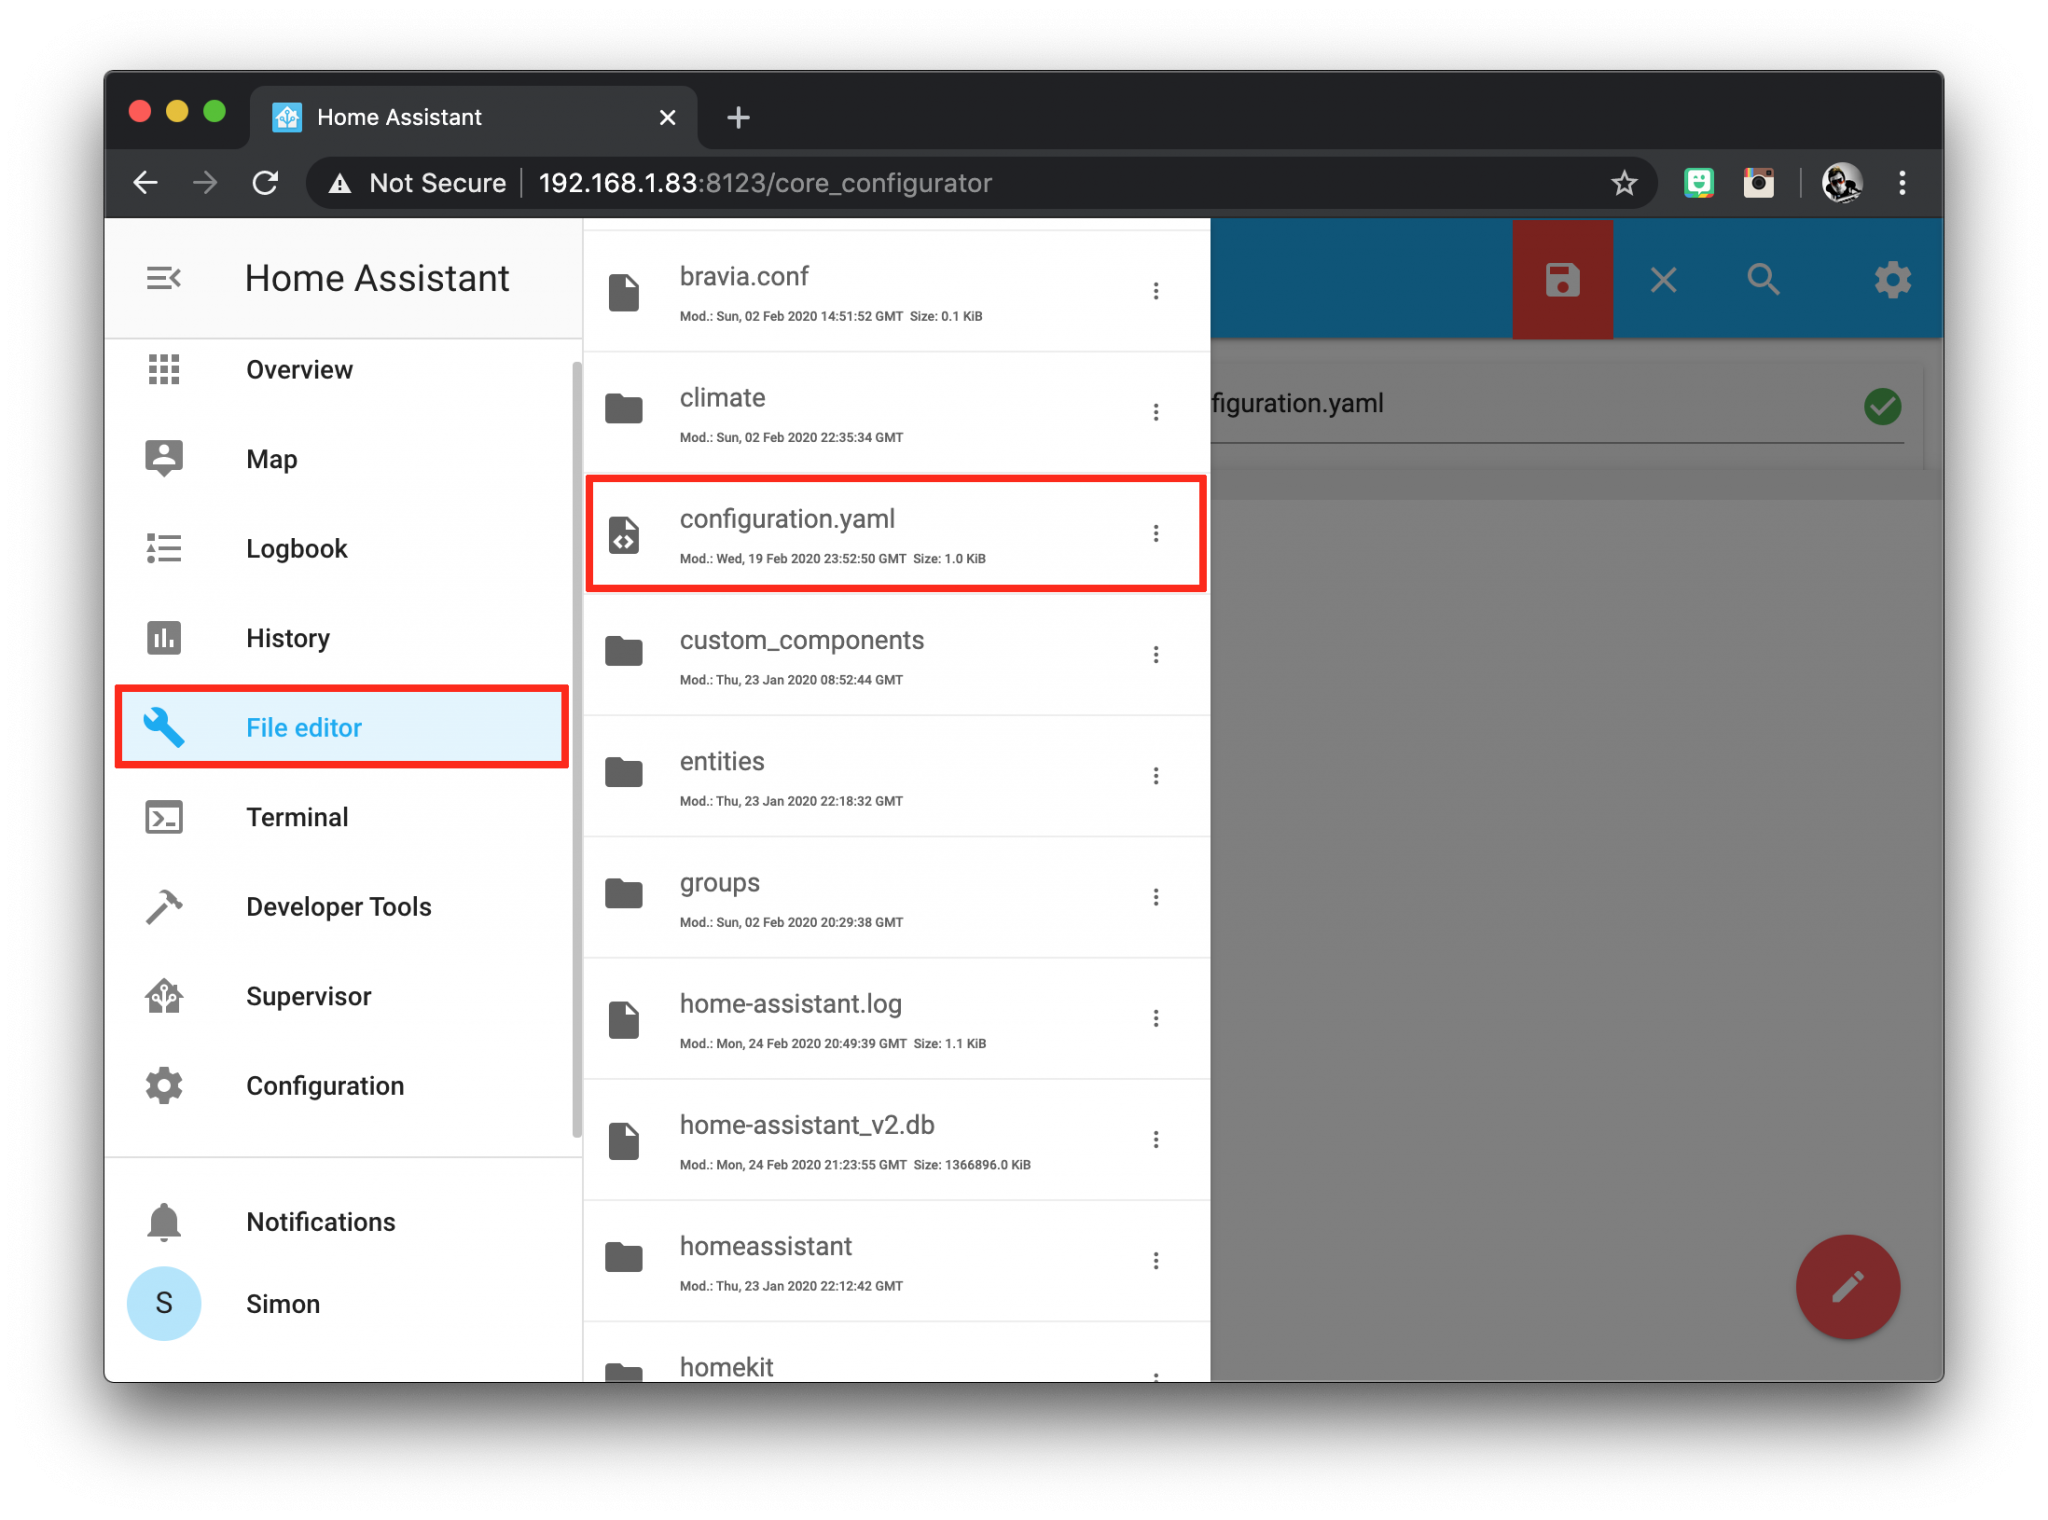2048x1520 pixels.
Task: Click the red pencil edit button
Action: point(1847,1288)
